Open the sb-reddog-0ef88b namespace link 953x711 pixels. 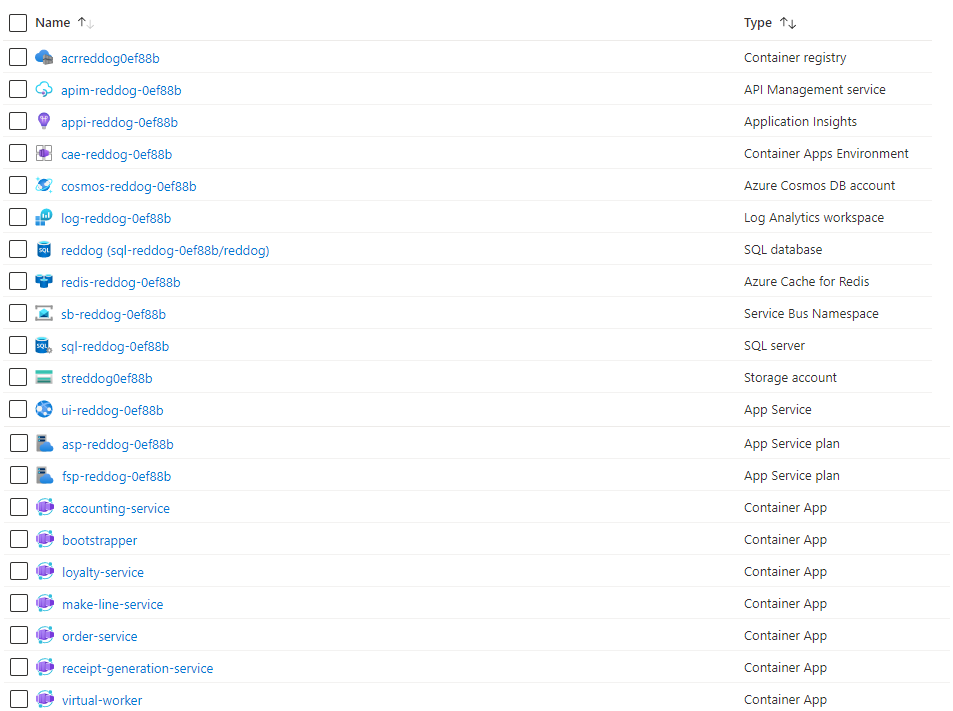(x=113, y=314)
